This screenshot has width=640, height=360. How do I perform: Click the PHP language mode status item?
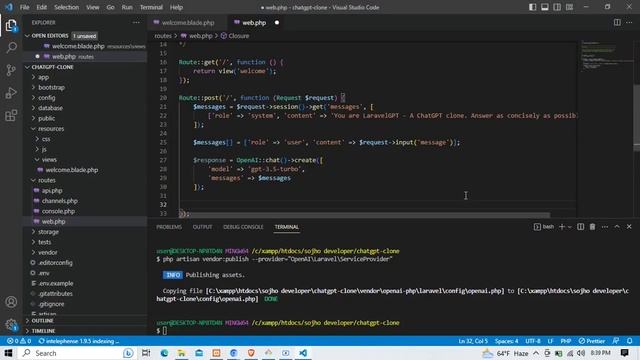pos(566,341)
